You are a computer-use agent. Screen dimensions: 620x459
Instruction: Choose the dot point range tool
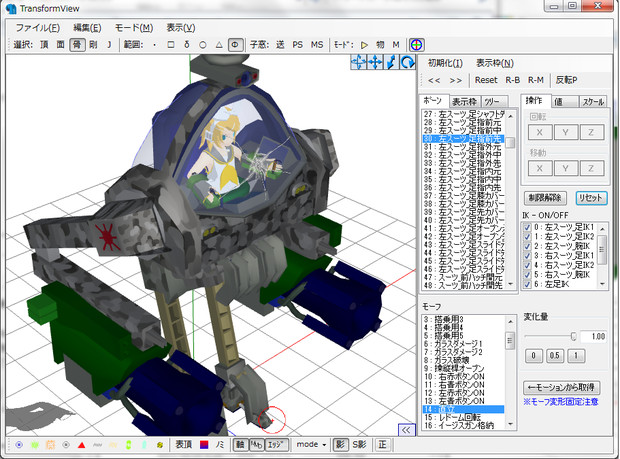(154, 45)
